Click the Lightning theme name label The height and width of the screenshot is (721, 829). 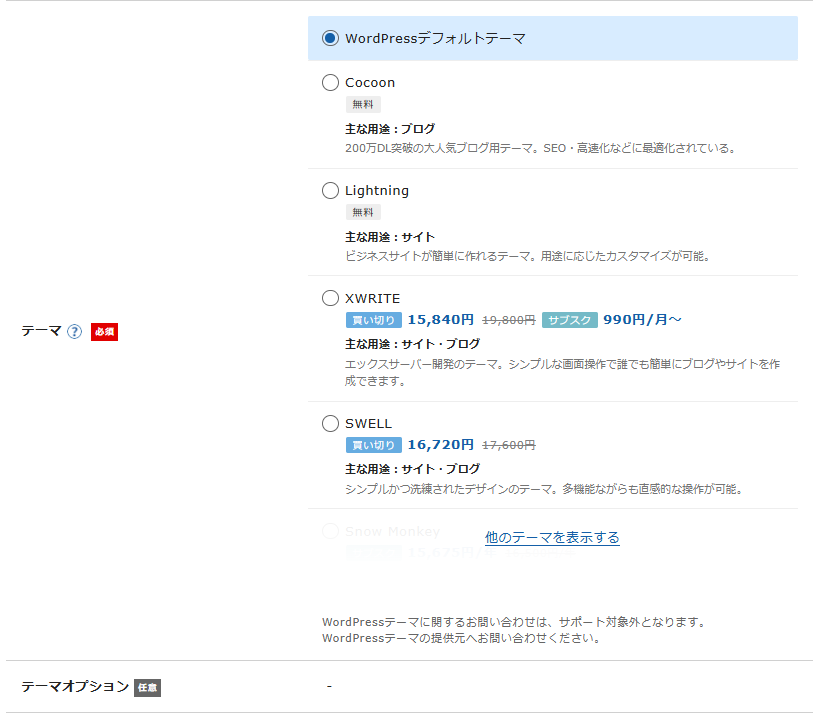pos(377,191)
